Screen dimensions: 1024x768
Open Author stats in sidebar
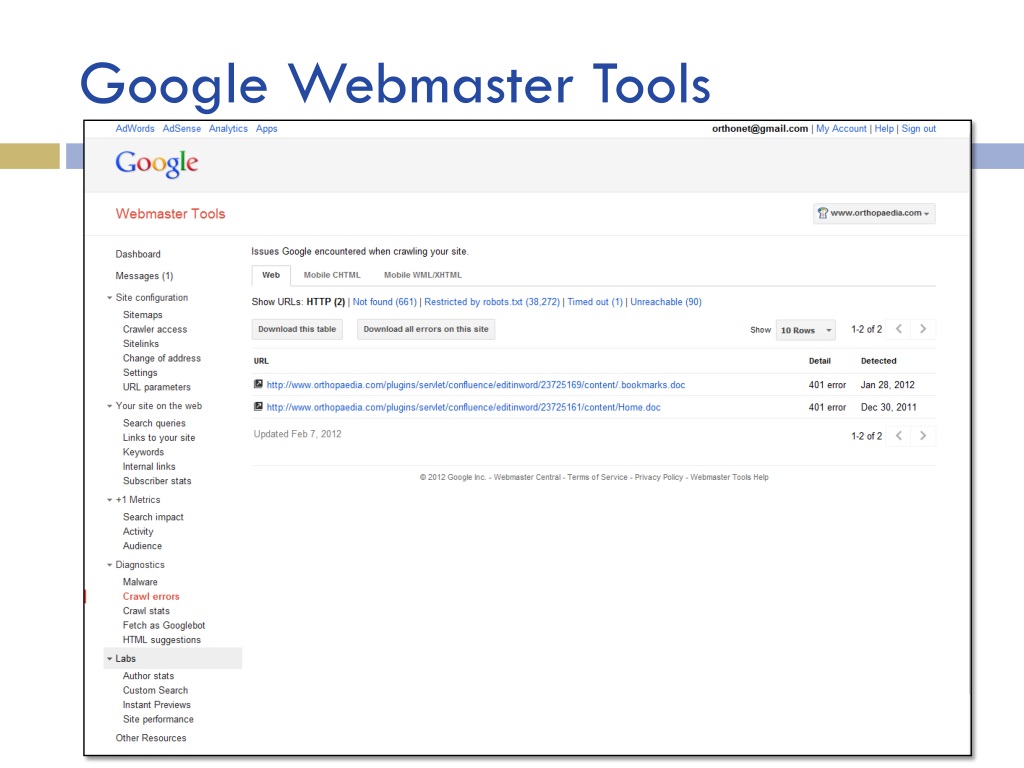[x=148, y=676]
